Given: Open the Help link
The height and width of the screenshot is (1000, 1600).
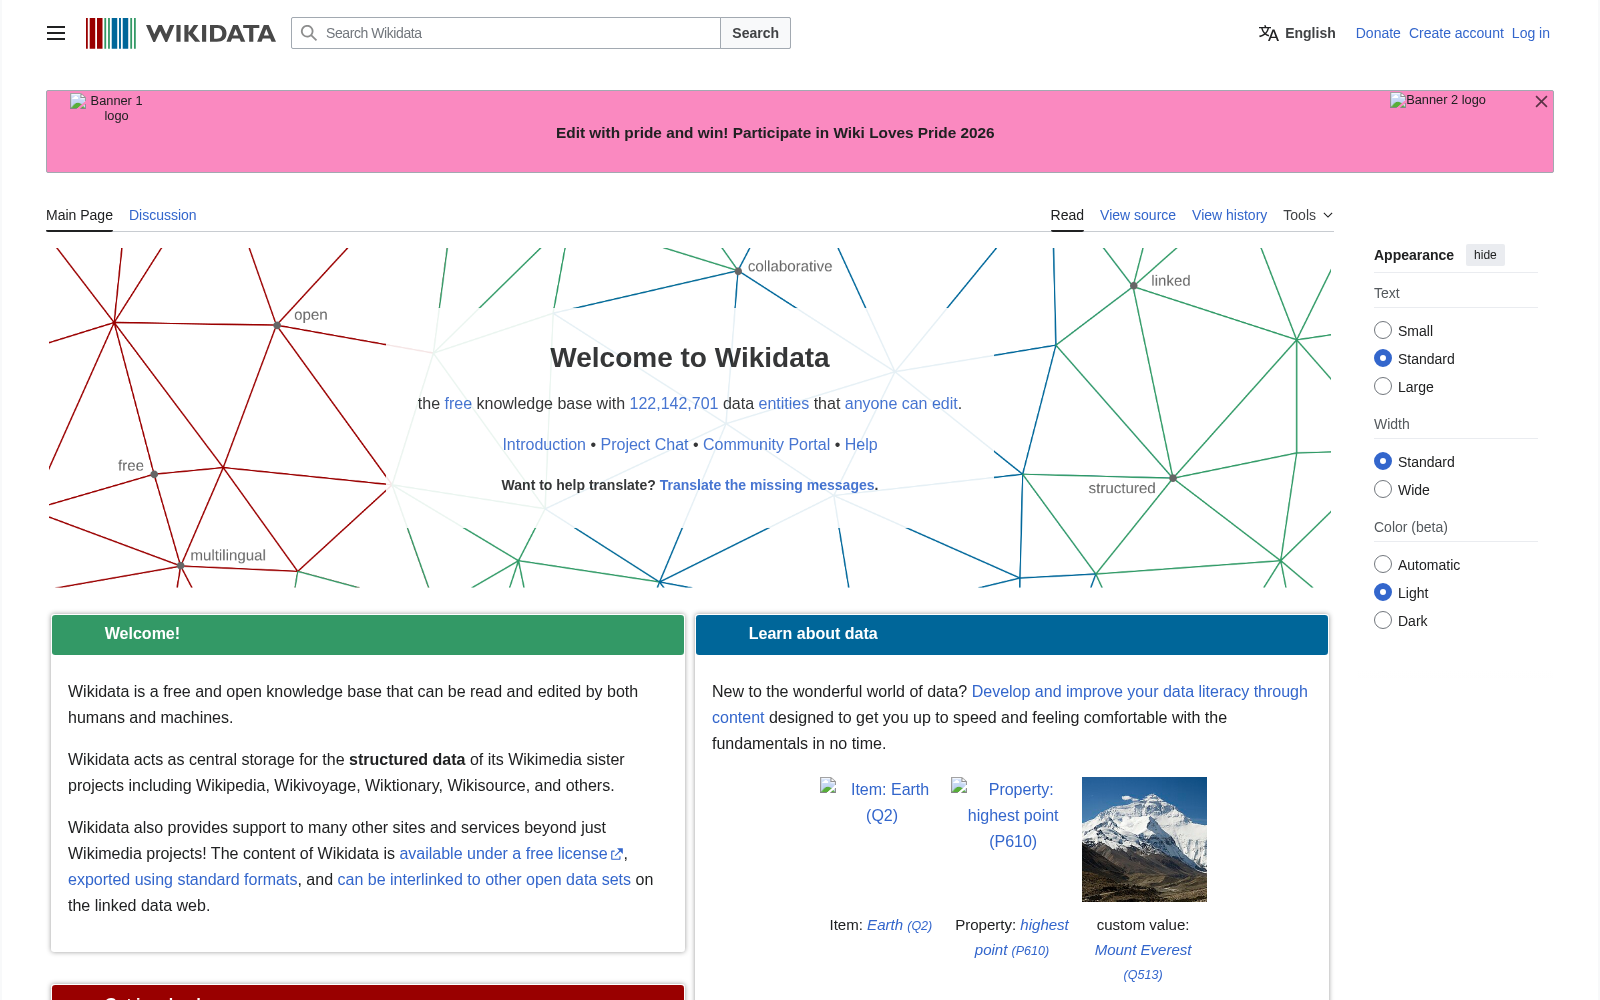Looking at the screenshot, I should (x=861, y=444).
